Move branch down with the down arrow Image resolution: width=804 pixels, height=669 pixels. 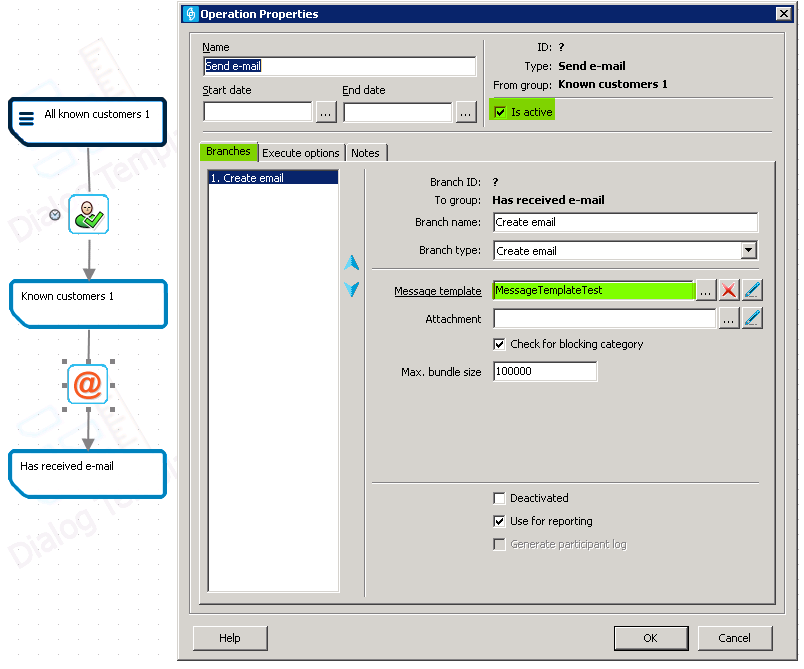click(x=351, y=289)
